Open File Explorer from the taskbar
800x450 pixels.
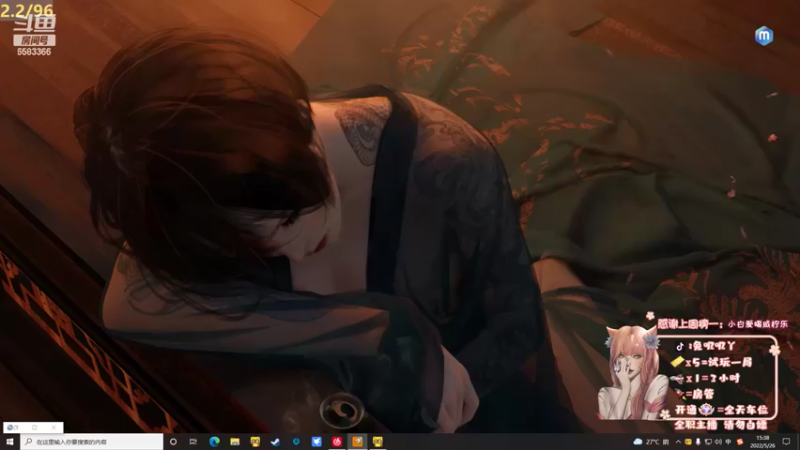(235, 442)
